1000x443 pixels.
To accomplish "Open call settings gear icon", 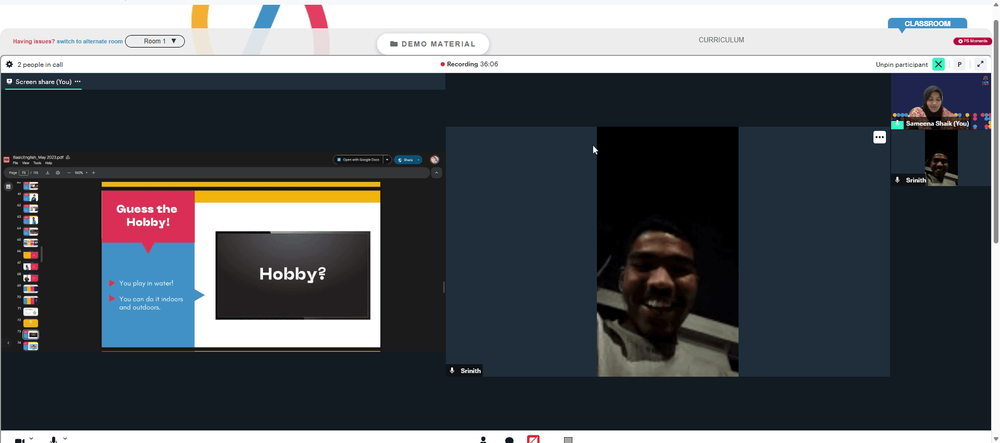I will [x=9, y=64].
